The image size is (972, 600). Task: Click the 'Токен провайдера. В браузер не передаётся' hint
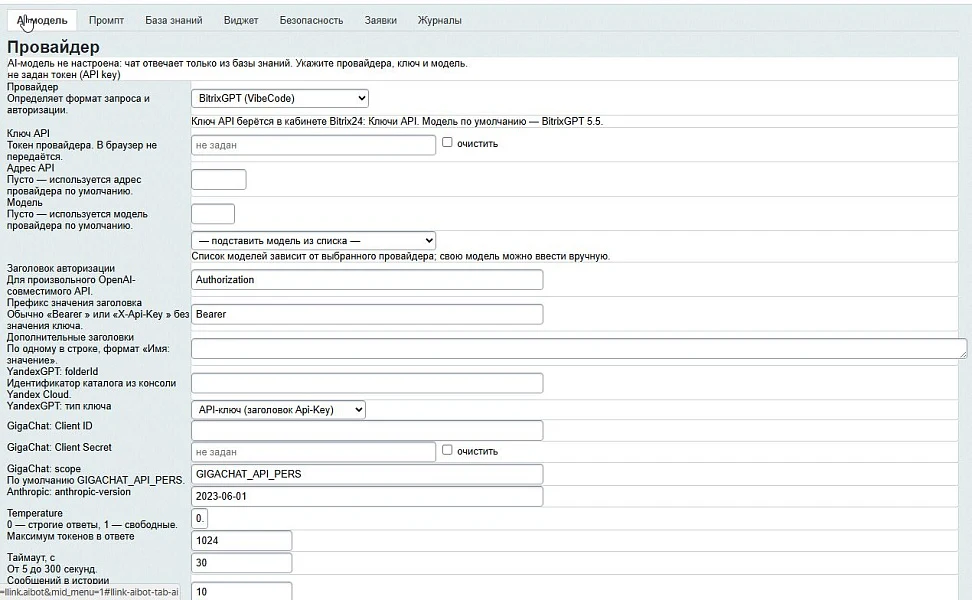coord(82,151)
